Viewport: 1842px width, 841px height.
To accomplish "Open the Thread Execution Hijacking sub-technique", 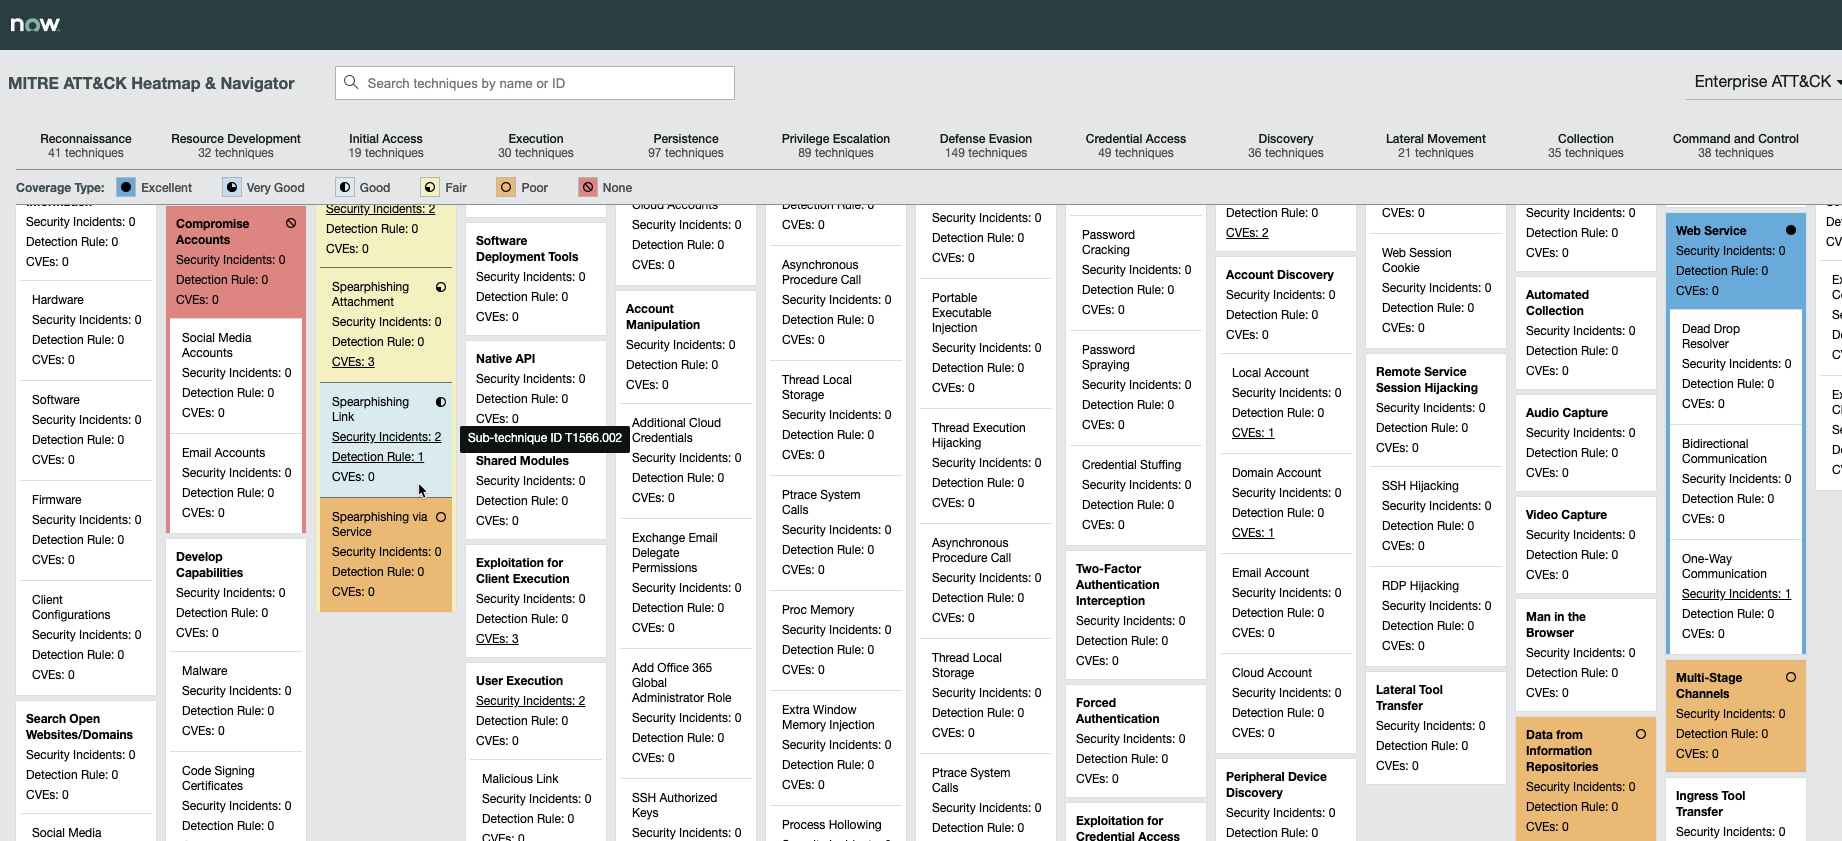I will click(x=979, y=435).
